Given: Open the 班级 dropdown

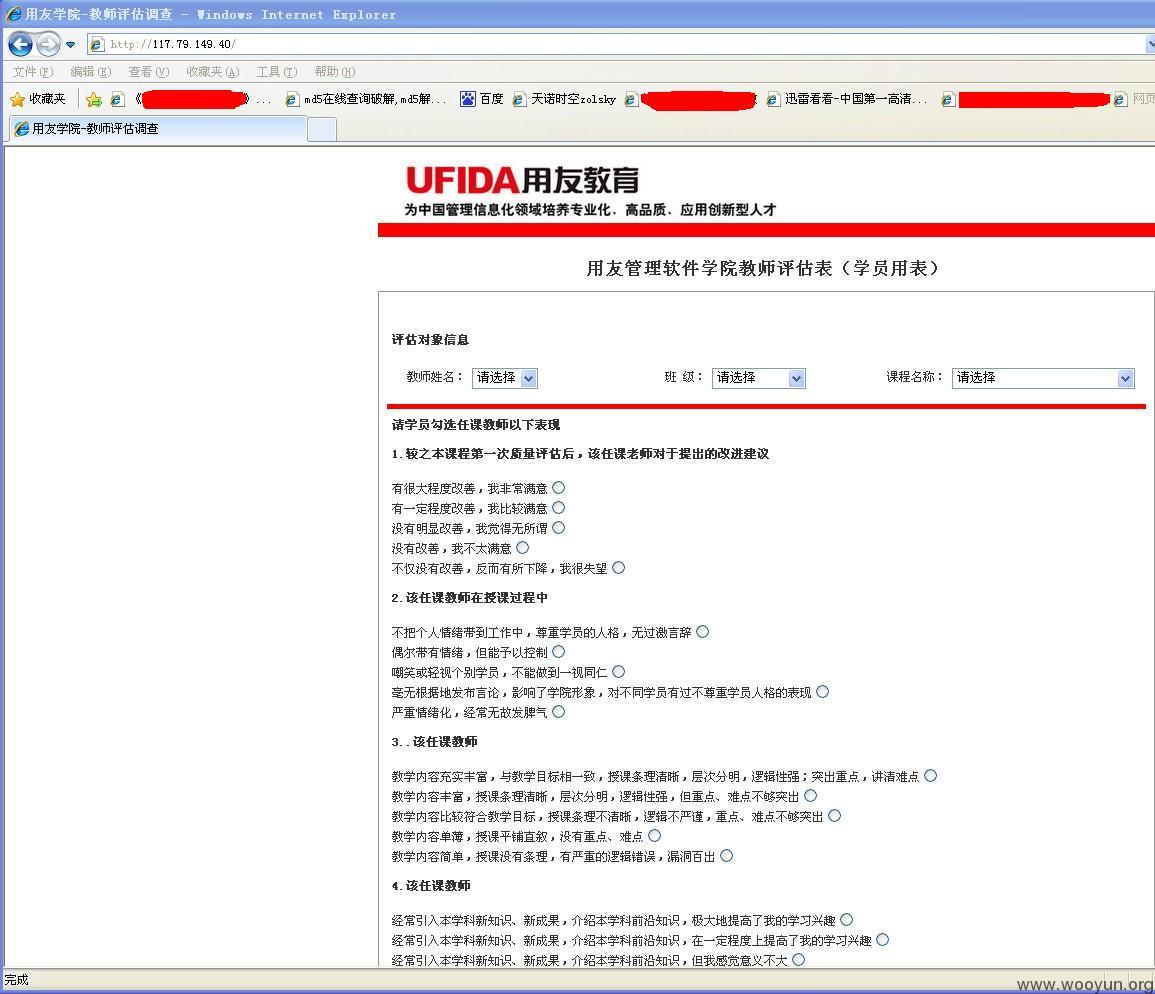Looking at the screenshot, I should [758, 377].
